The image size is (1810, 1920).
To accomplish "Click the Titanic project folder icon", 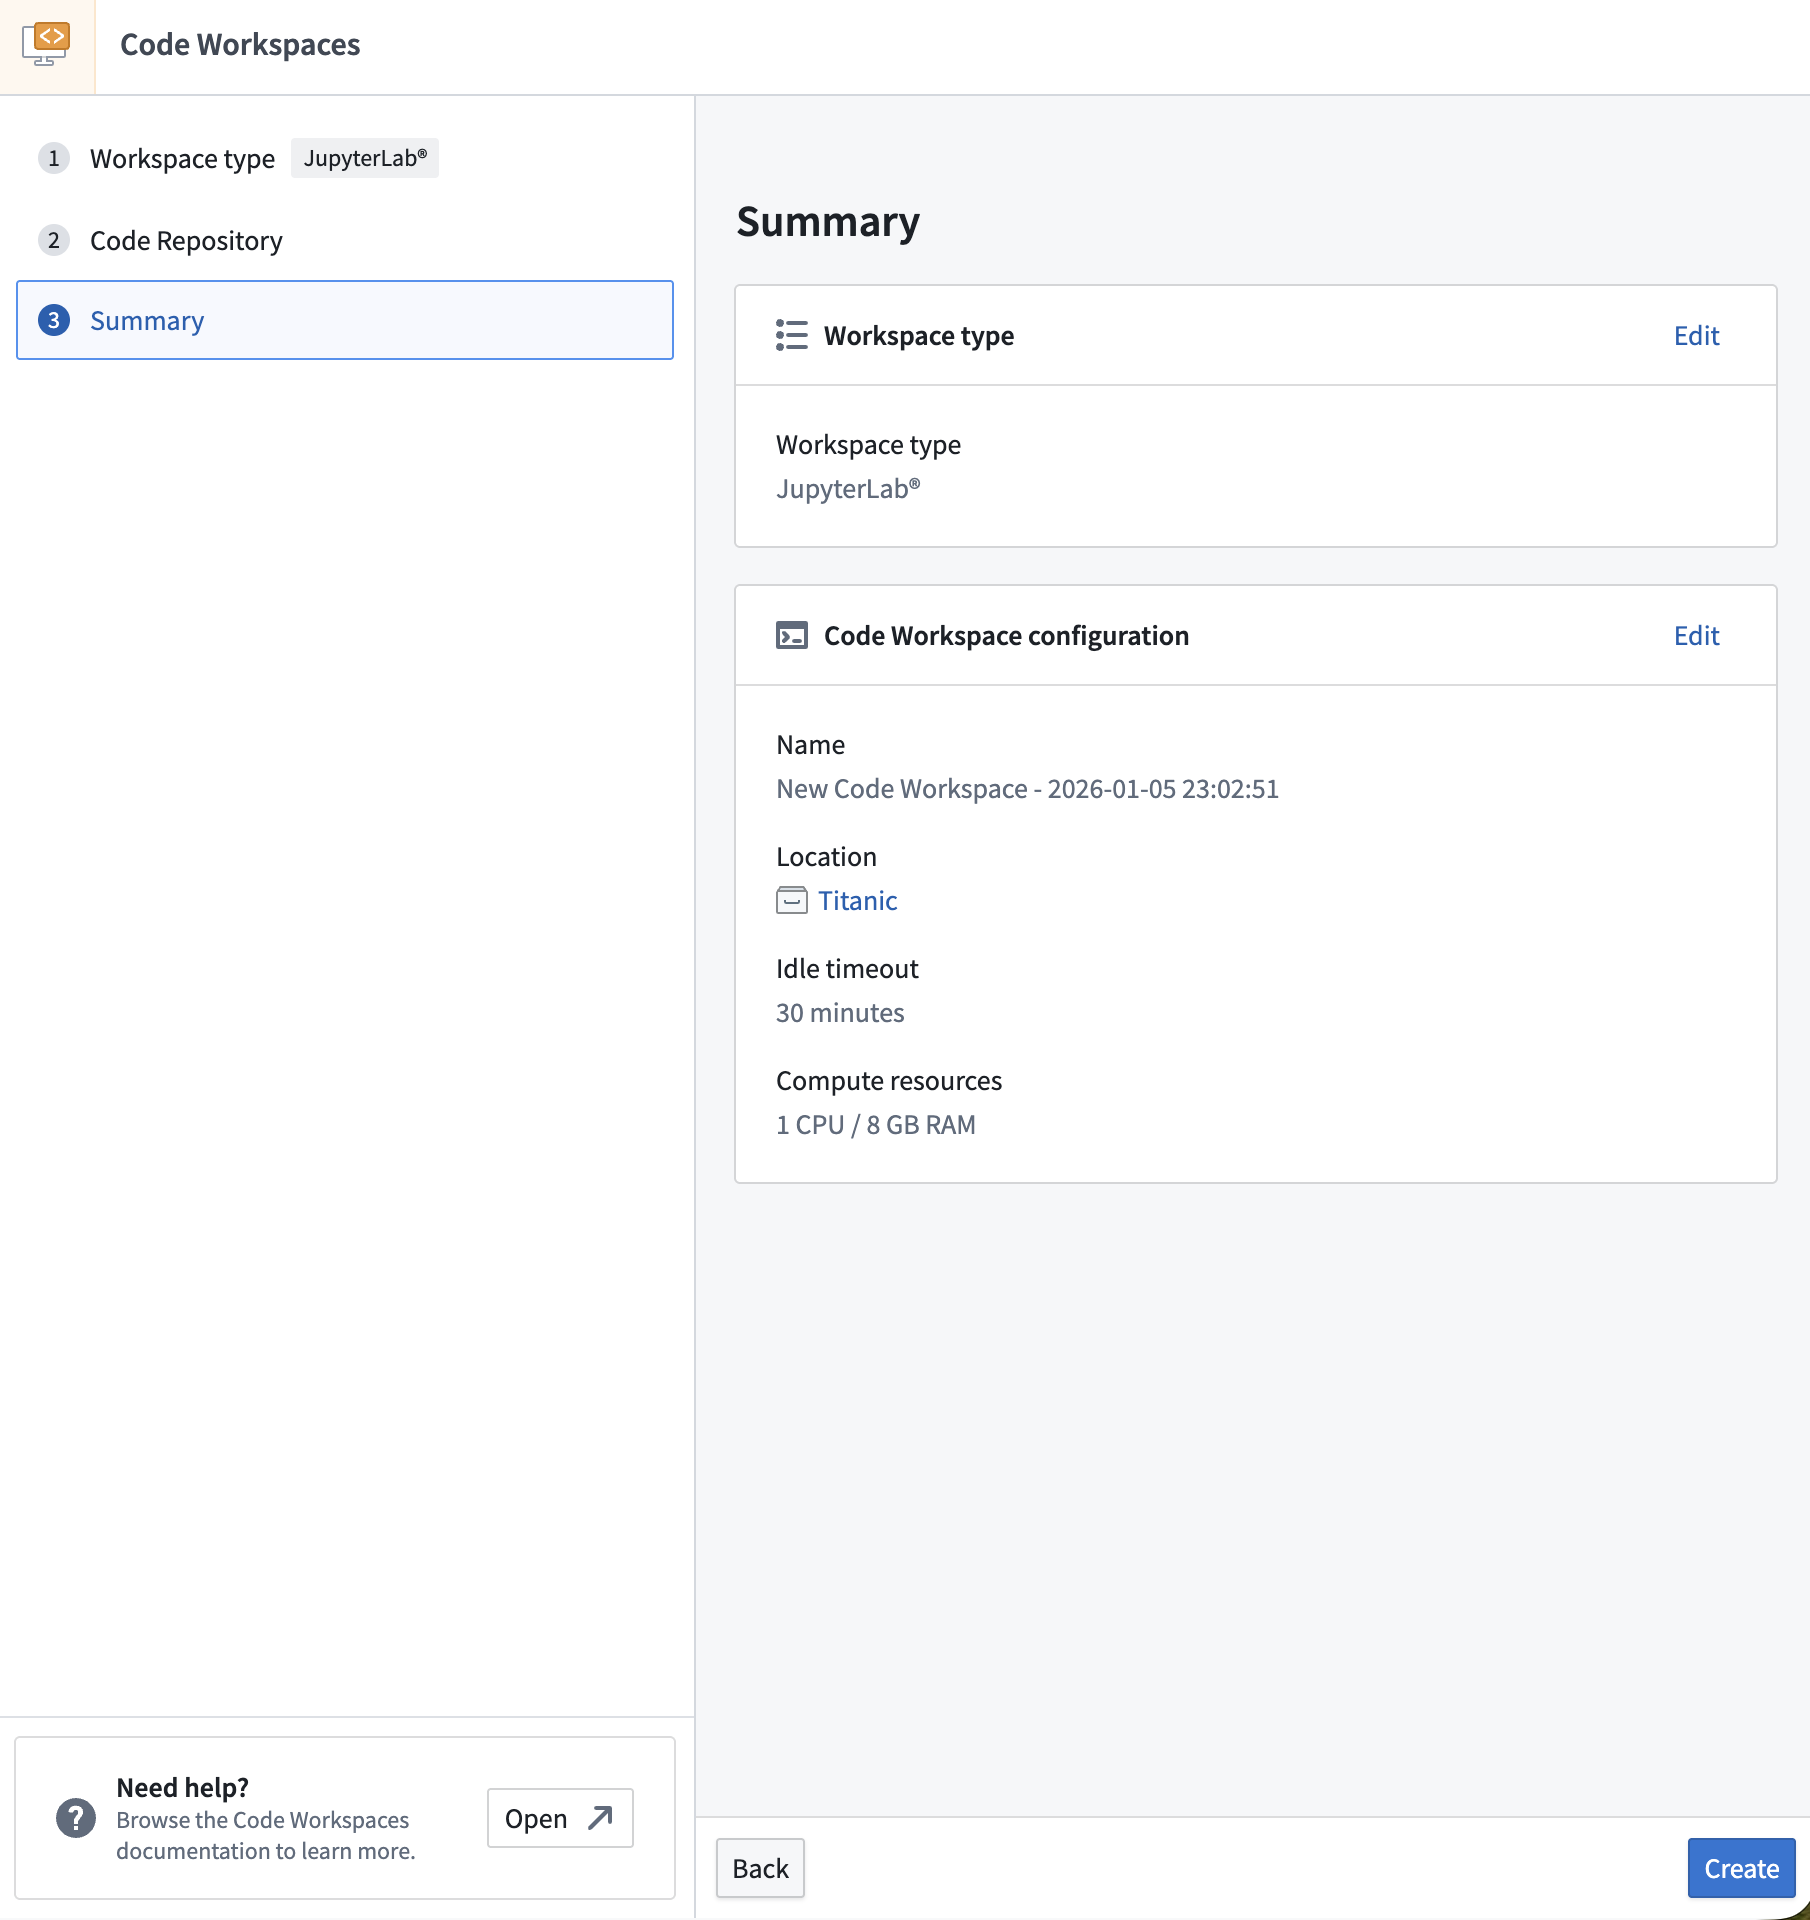I will tap(792, 901).
